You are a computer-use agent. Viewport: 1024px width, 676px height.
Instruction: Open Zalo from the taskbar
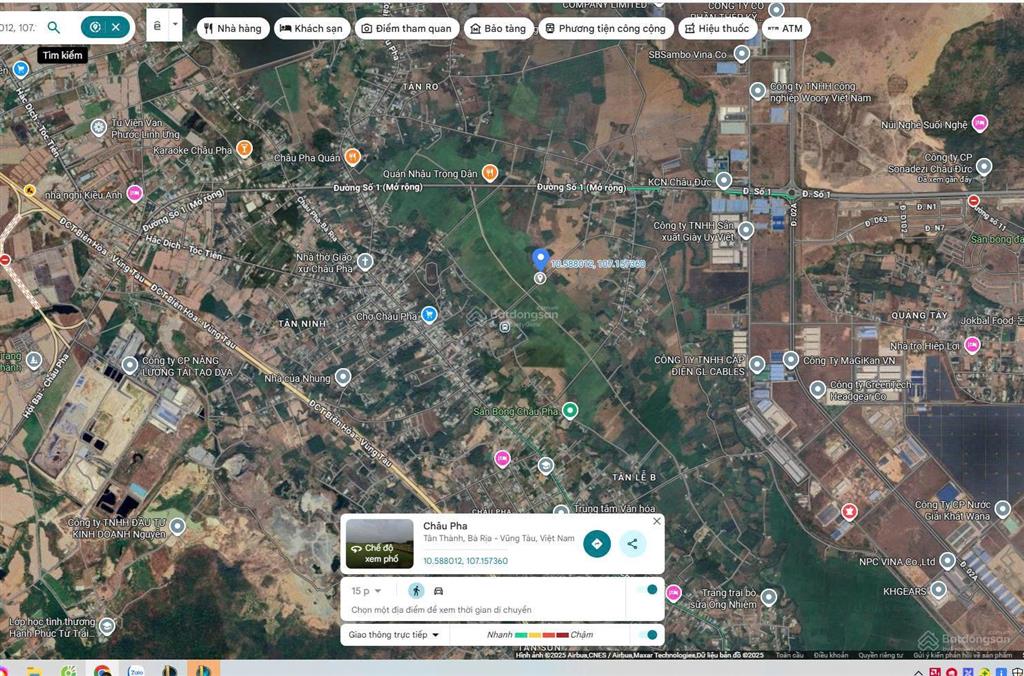135,670
